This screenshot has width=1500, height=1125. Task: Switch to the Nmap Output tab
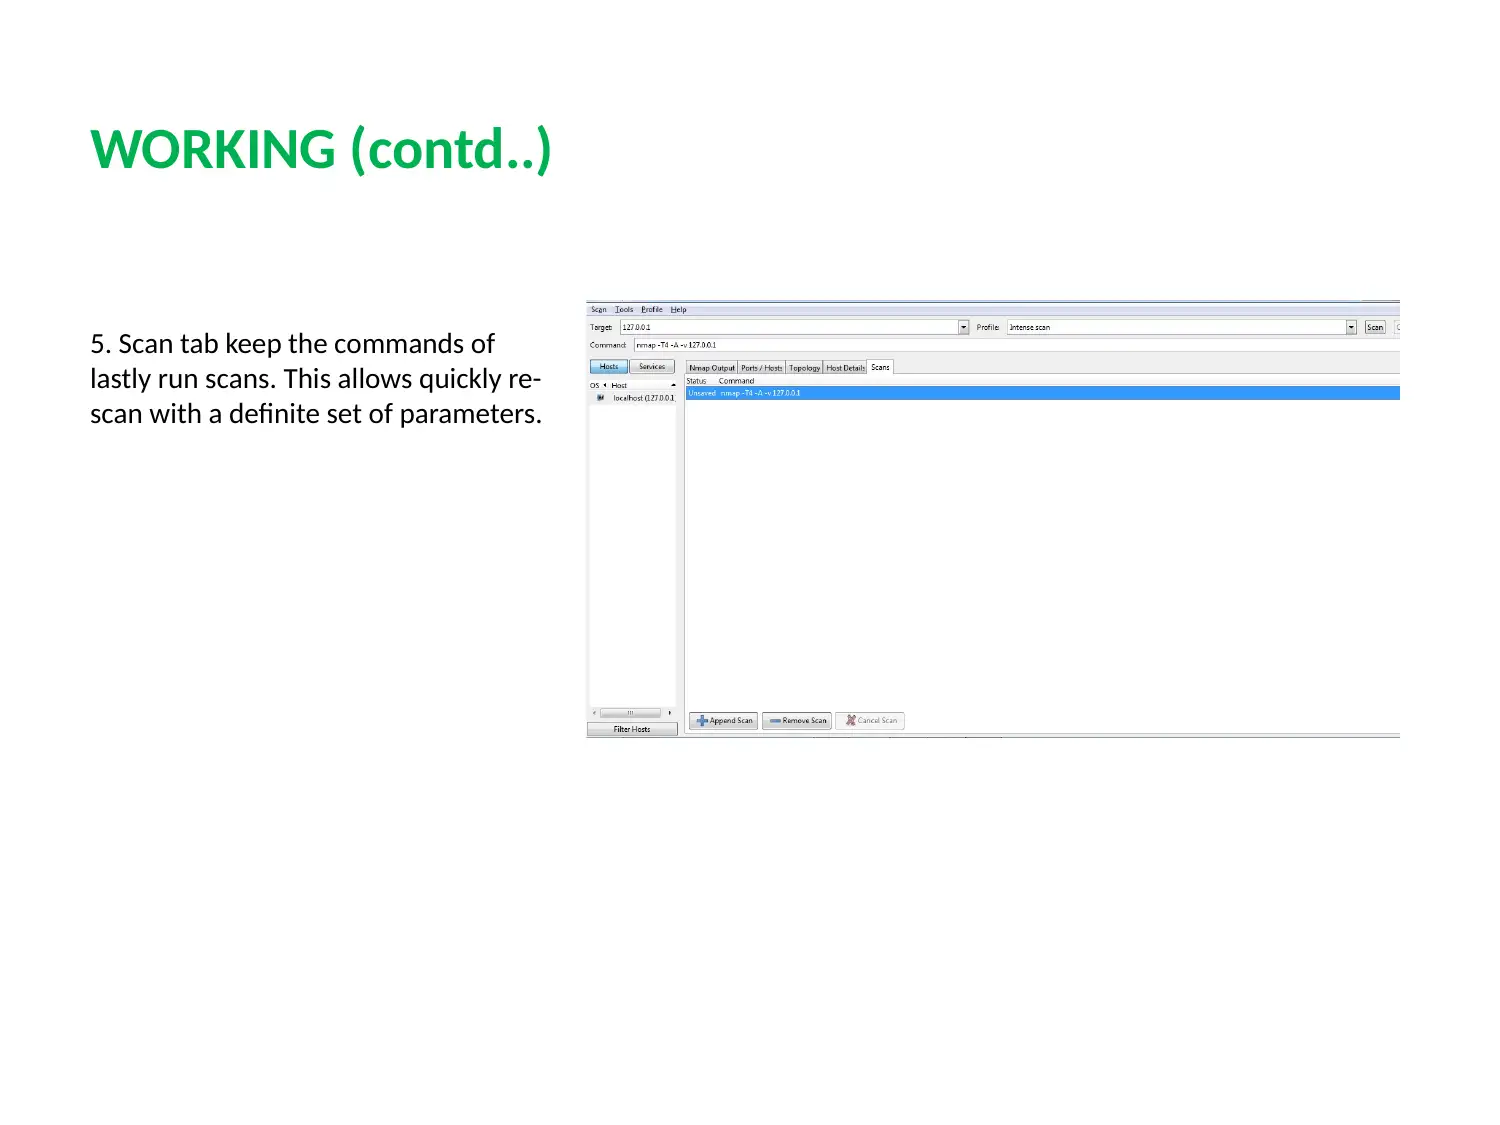(712, 368)
